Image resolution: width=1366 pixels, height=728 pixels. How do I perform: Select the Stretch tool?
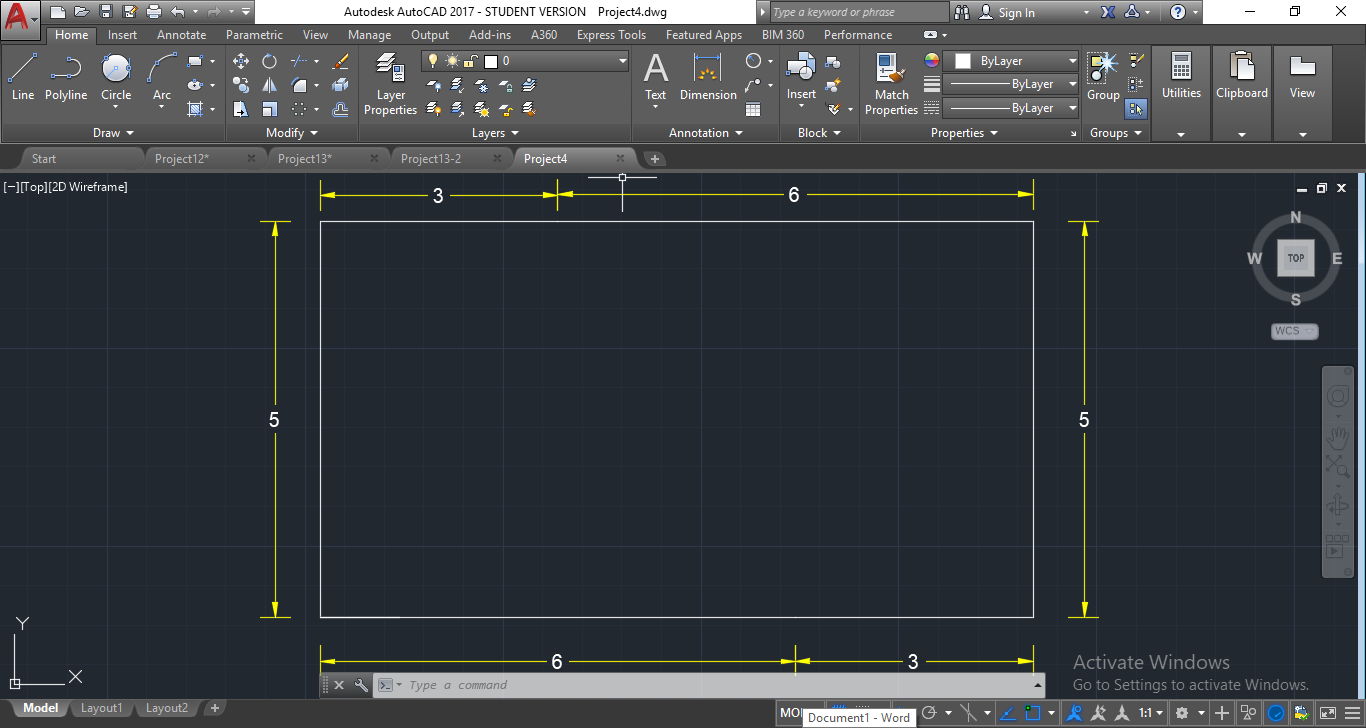[x=241, y=109]
